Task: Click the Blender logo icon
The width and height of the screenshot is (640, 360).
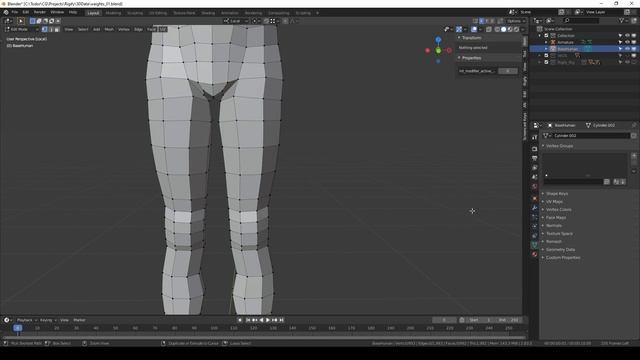Action: (x=6, y=12)
